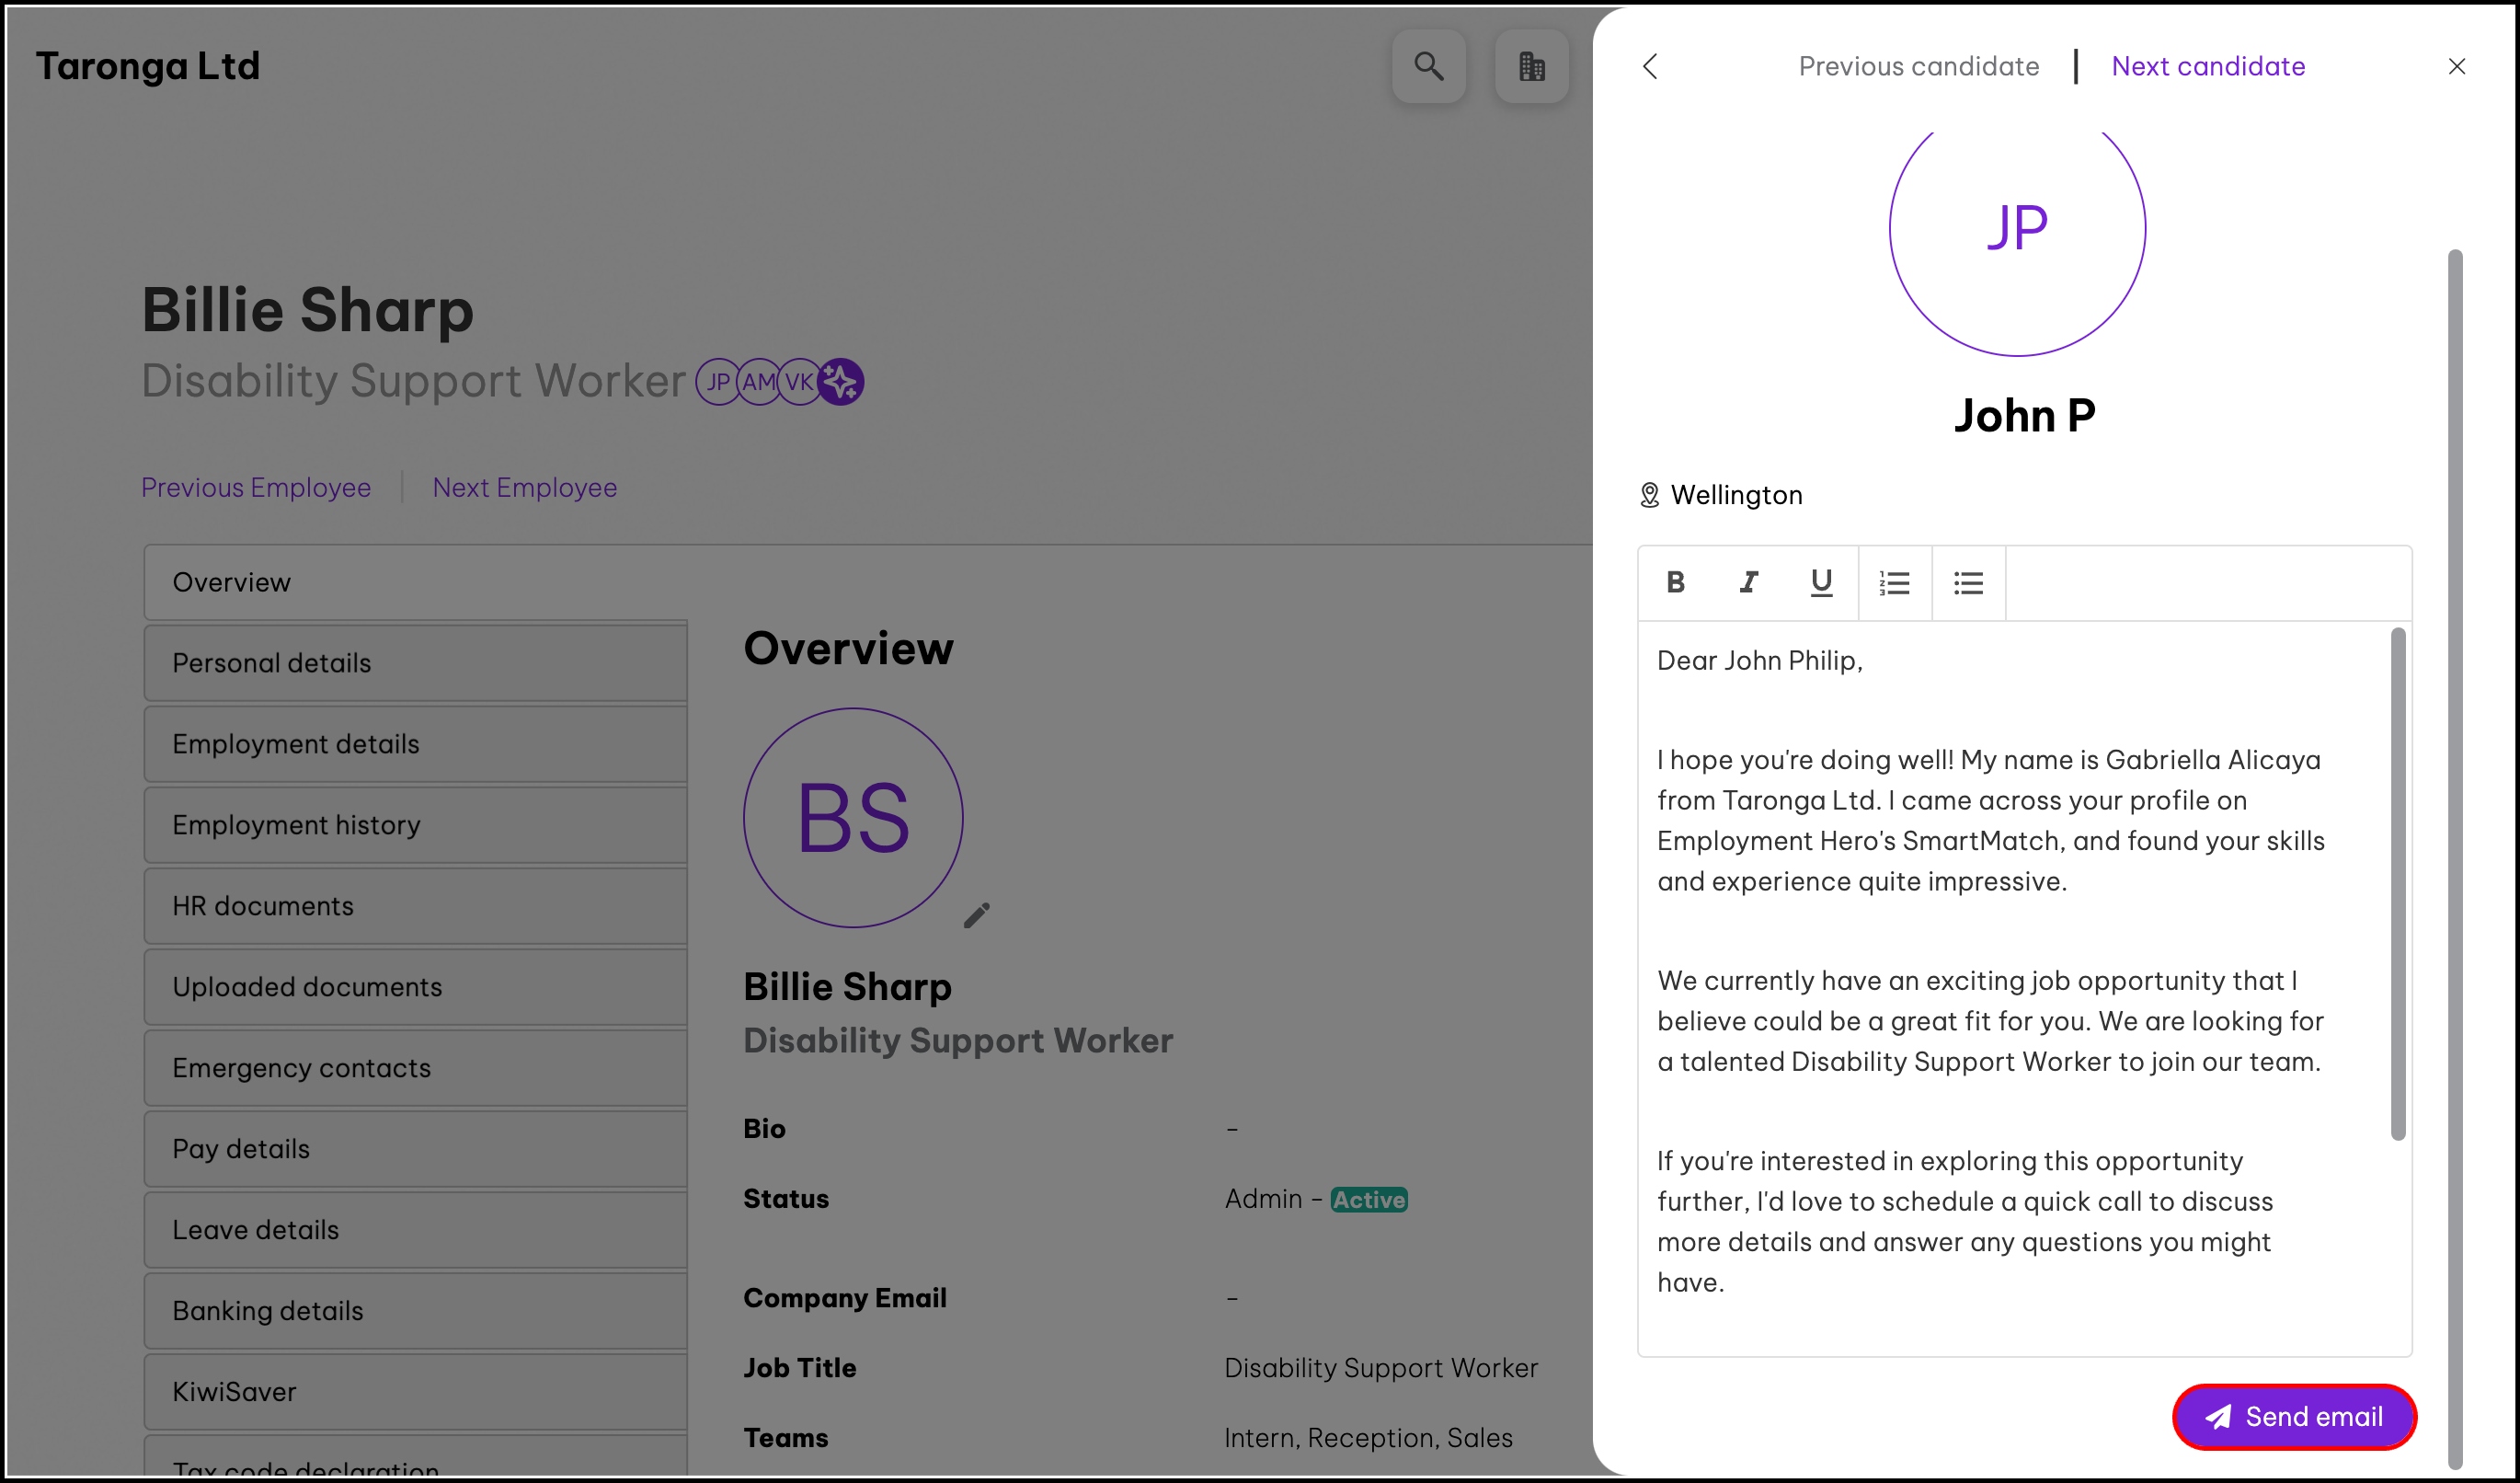Click the email editor's vertical scrollbar
Screen dimensions: 2520x1483
(2397, 883)
